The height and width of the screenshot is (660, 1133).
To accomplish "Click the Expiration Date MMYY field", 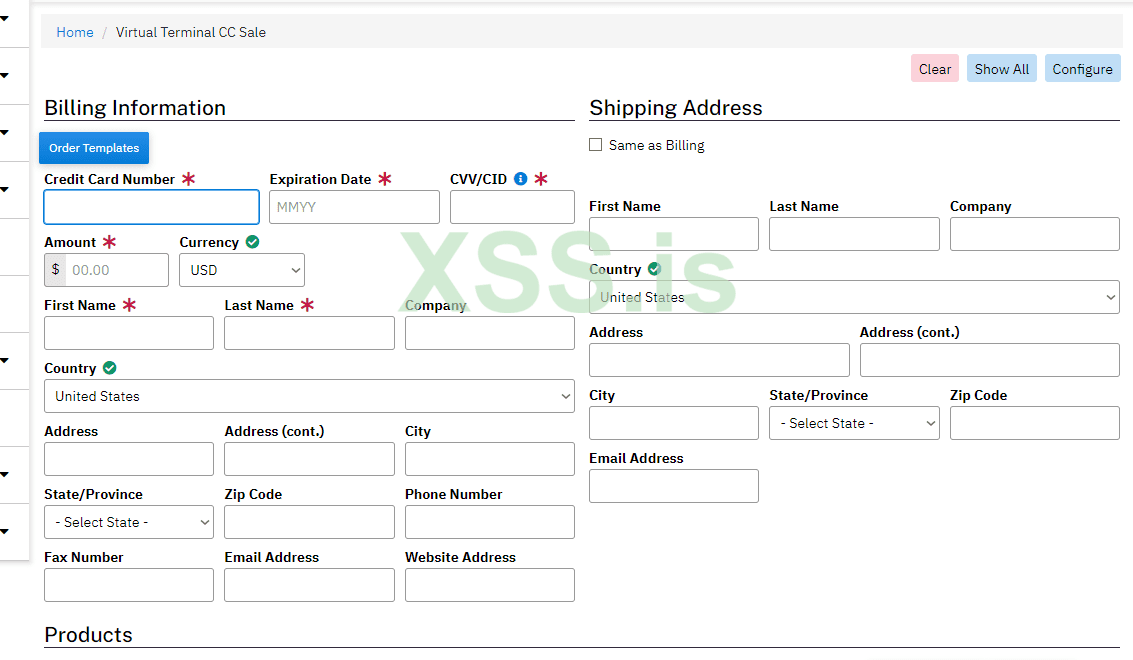I will pyautogui.click(x=354, y=207).
